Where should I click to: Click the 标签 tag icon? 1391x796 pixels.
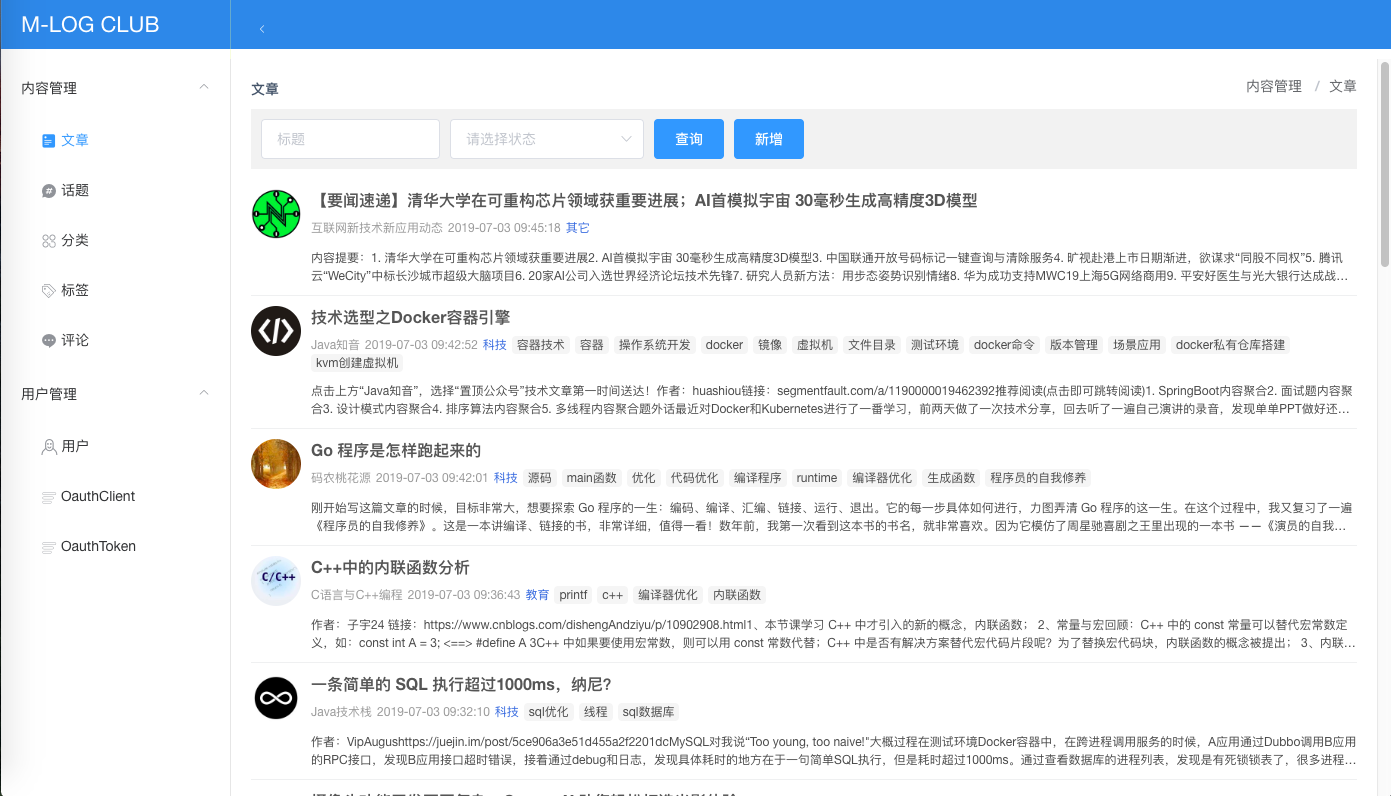[46, 289]
